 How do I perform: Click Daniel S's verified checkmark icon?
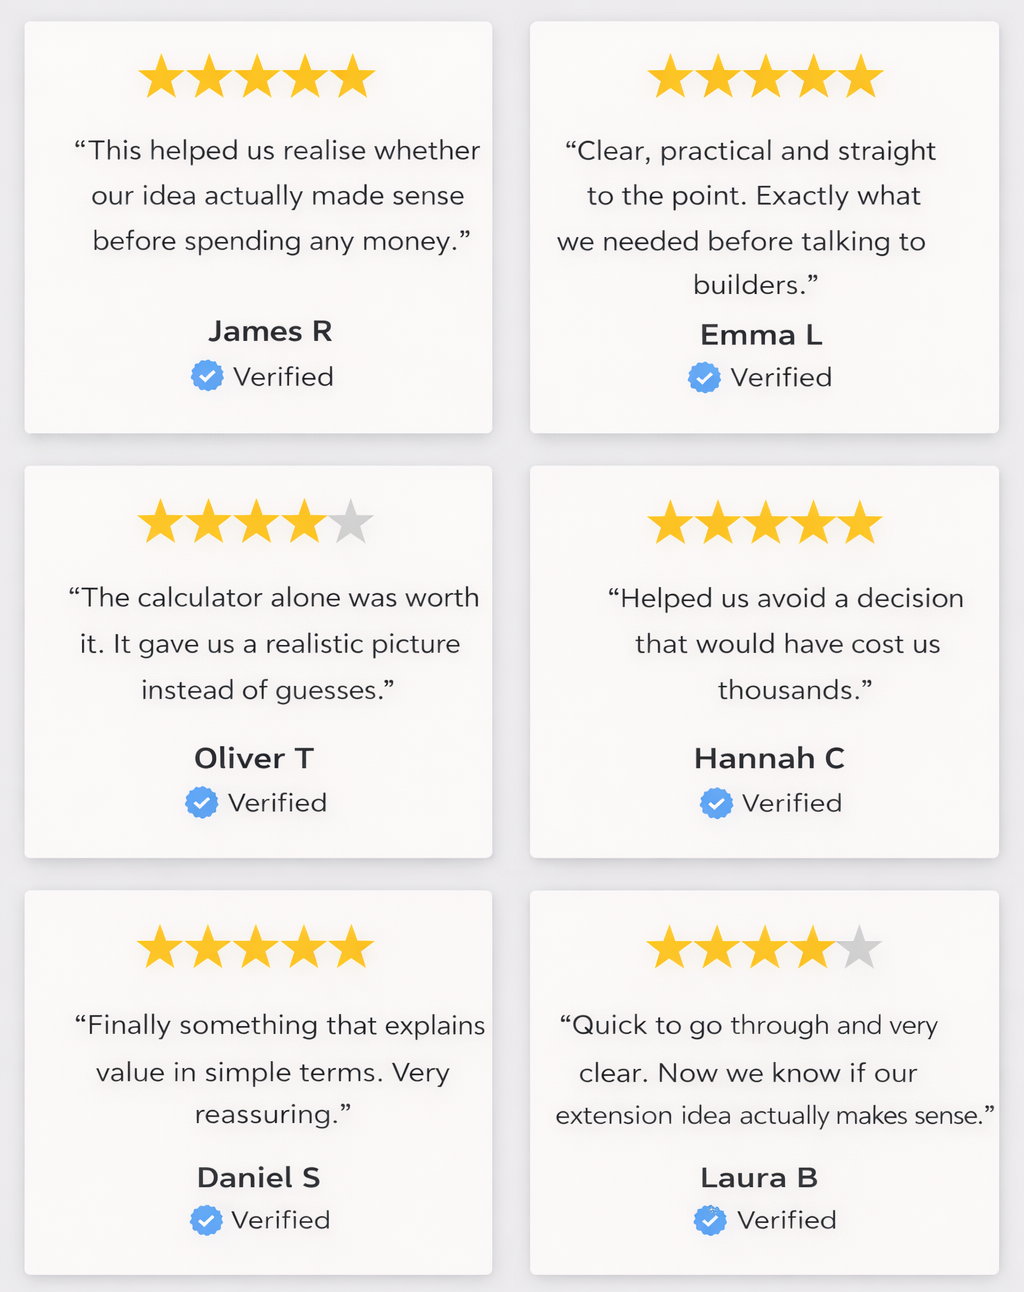[206, 1220]
